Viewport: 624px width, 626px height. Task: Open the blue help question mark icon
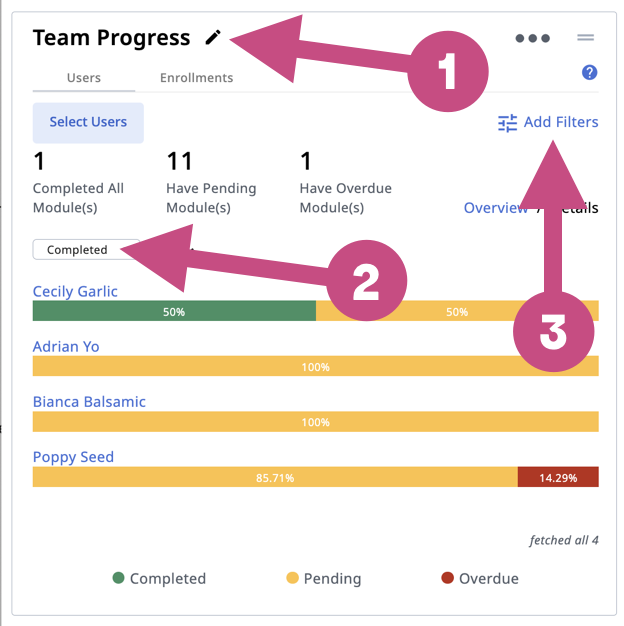click(589, 72)
